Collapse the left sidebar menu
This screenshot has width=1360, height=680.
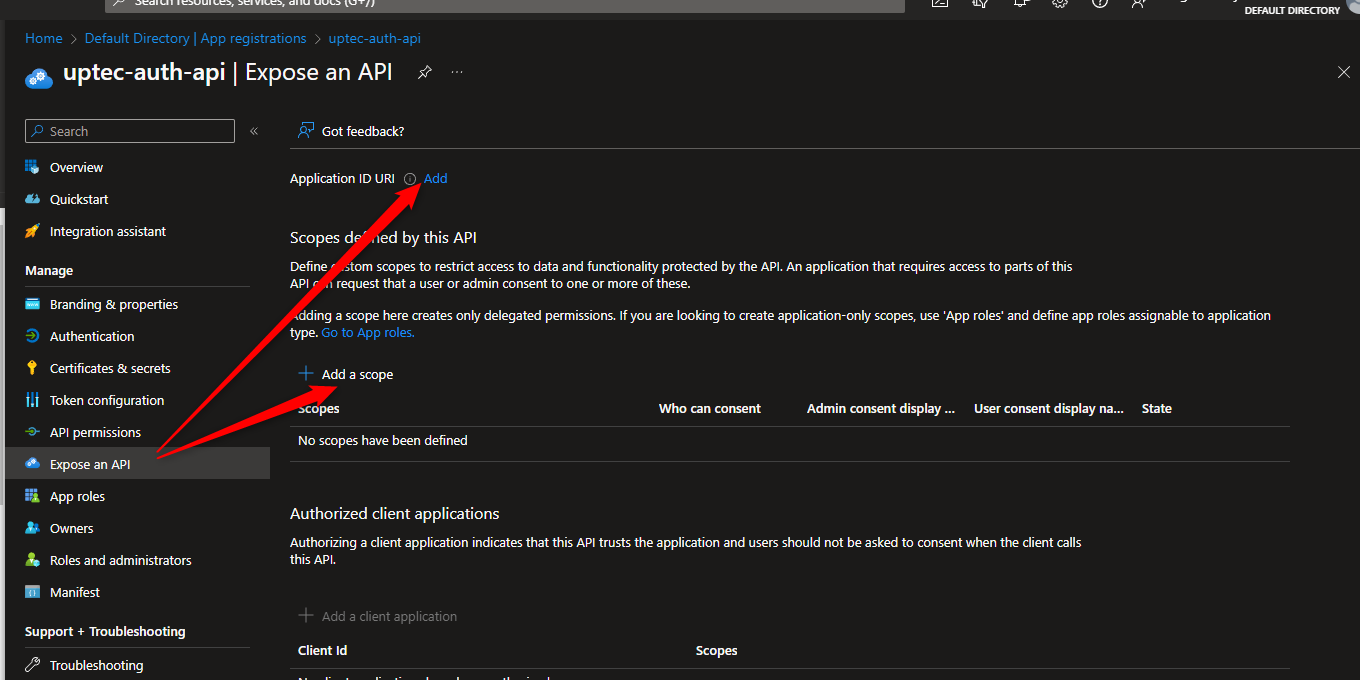tap(254, 131)
